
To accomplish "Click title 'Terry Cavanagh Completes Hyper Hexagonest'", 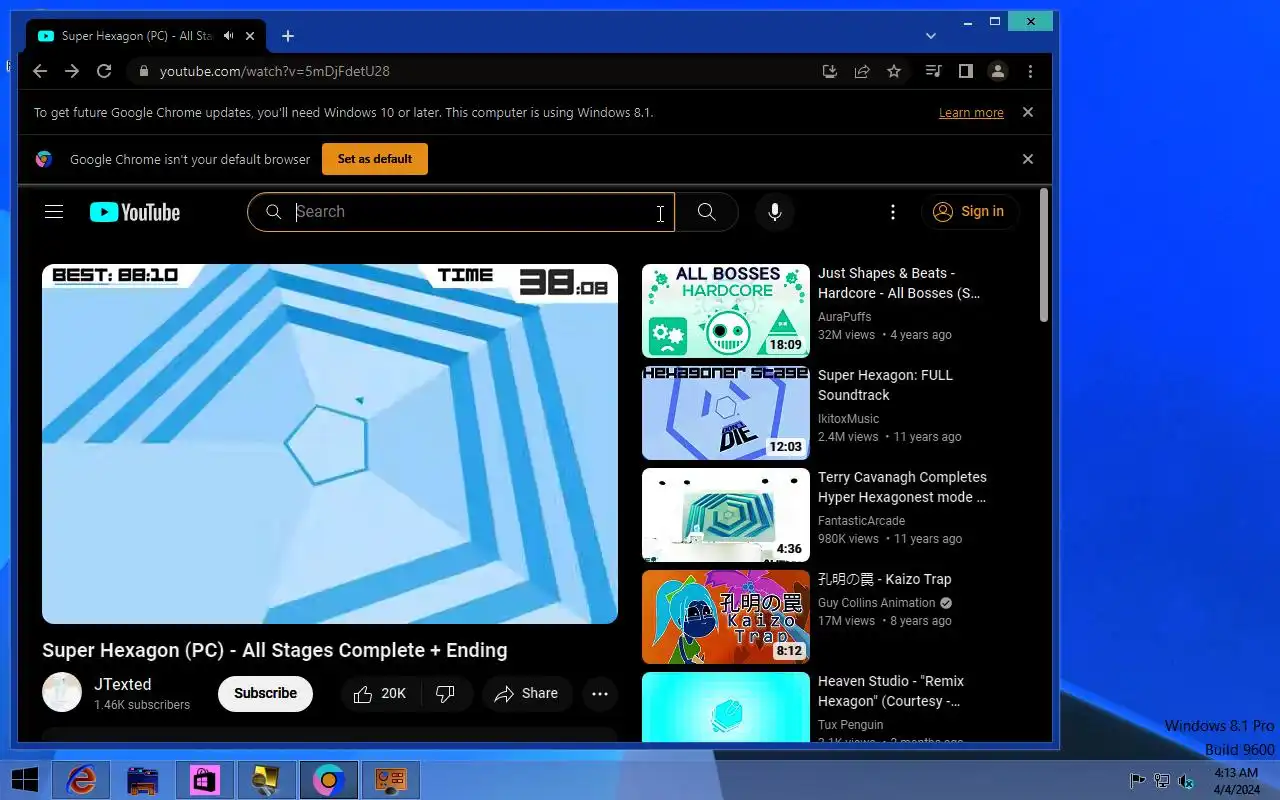I will tap(902, 487).
